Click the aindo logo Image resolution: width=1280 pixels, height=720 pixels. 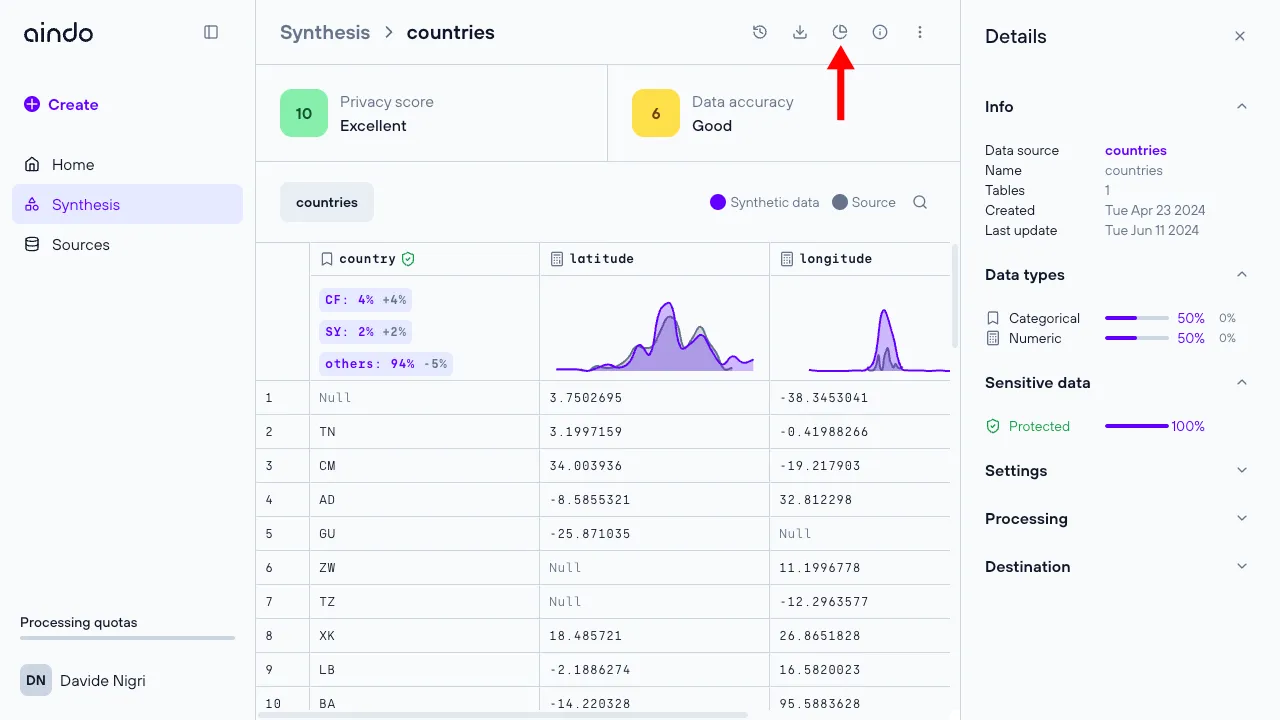(x=58, y=32)
